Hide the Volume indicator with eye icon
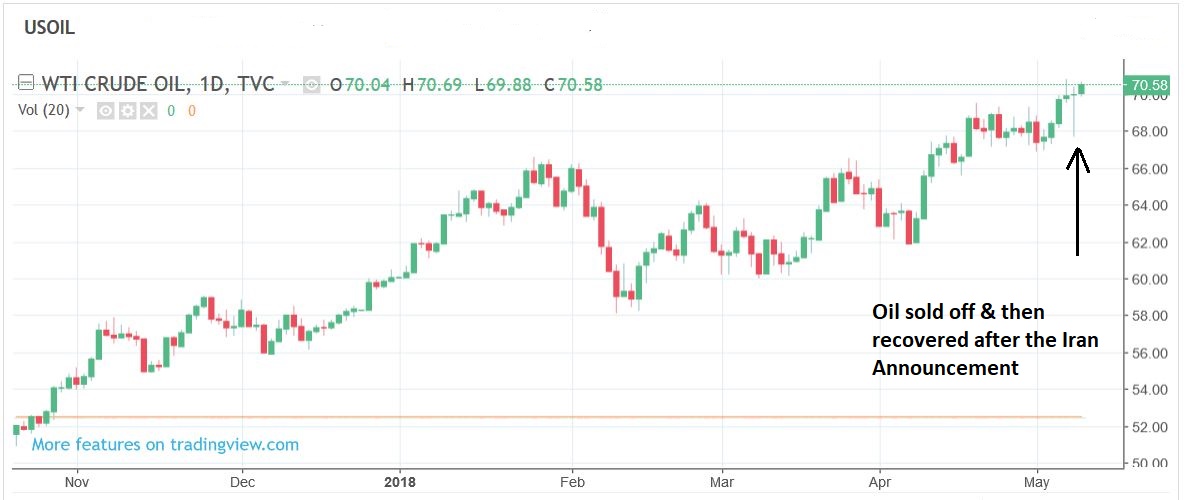This screenshot has width=1189, height=500. coord(105,110)
